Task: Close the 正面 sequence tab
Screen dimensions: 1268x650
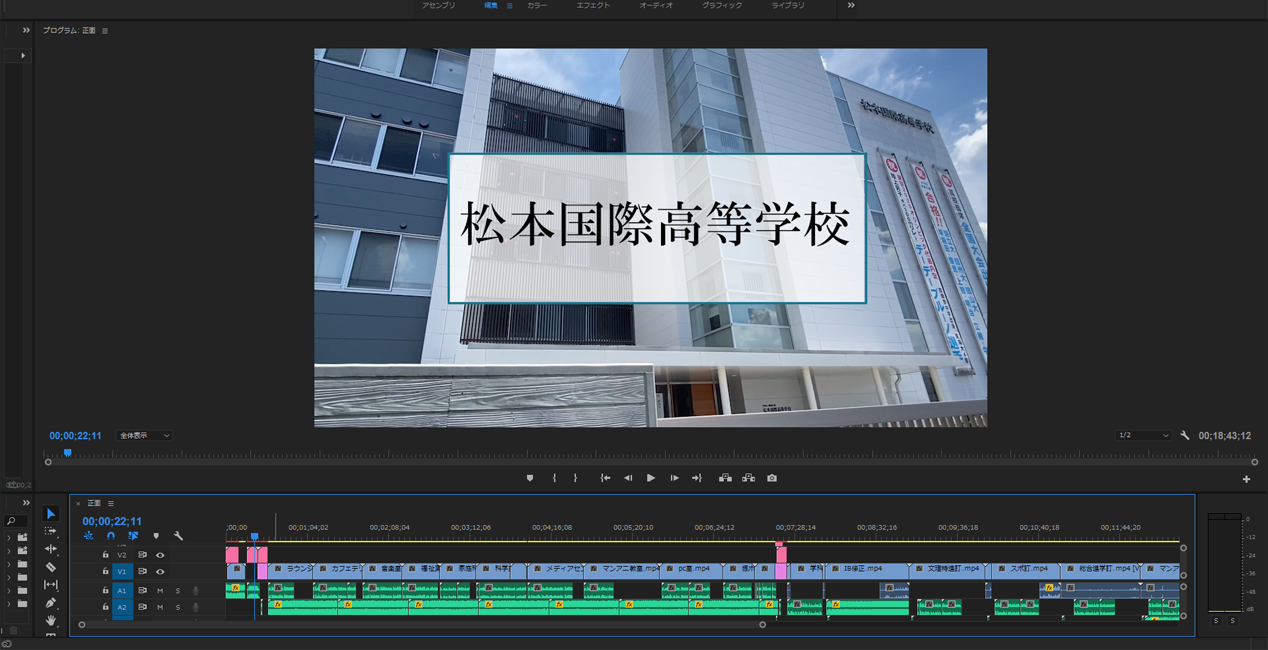Action: [78, 503]
